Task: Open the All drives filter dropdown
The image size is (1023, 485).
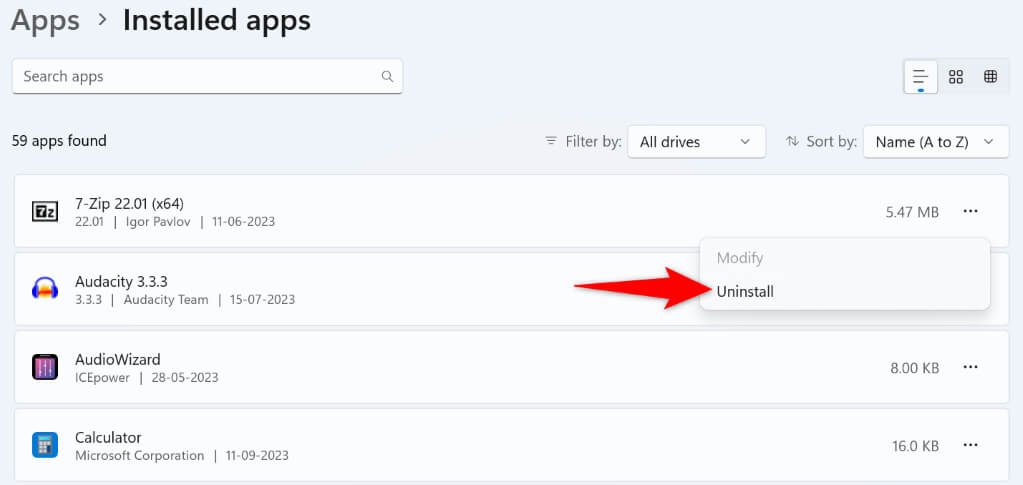Action: pyautogui.click(x=696, y=142)
